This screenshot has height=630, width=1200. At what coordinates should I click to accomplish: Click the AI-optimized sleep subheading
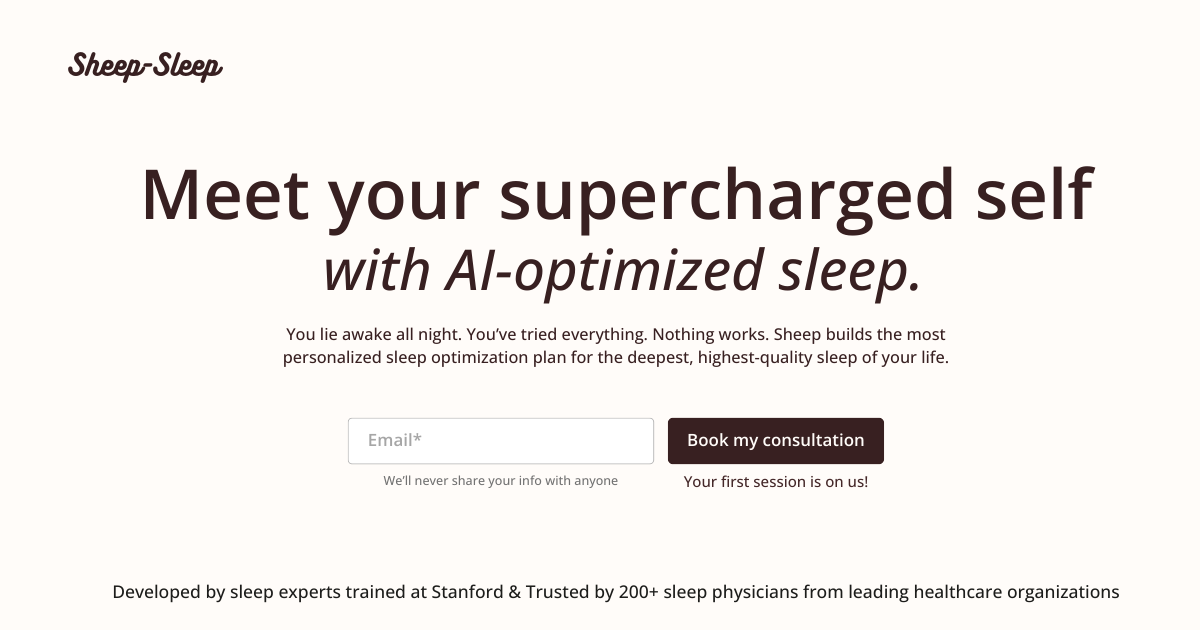[620, 268]
